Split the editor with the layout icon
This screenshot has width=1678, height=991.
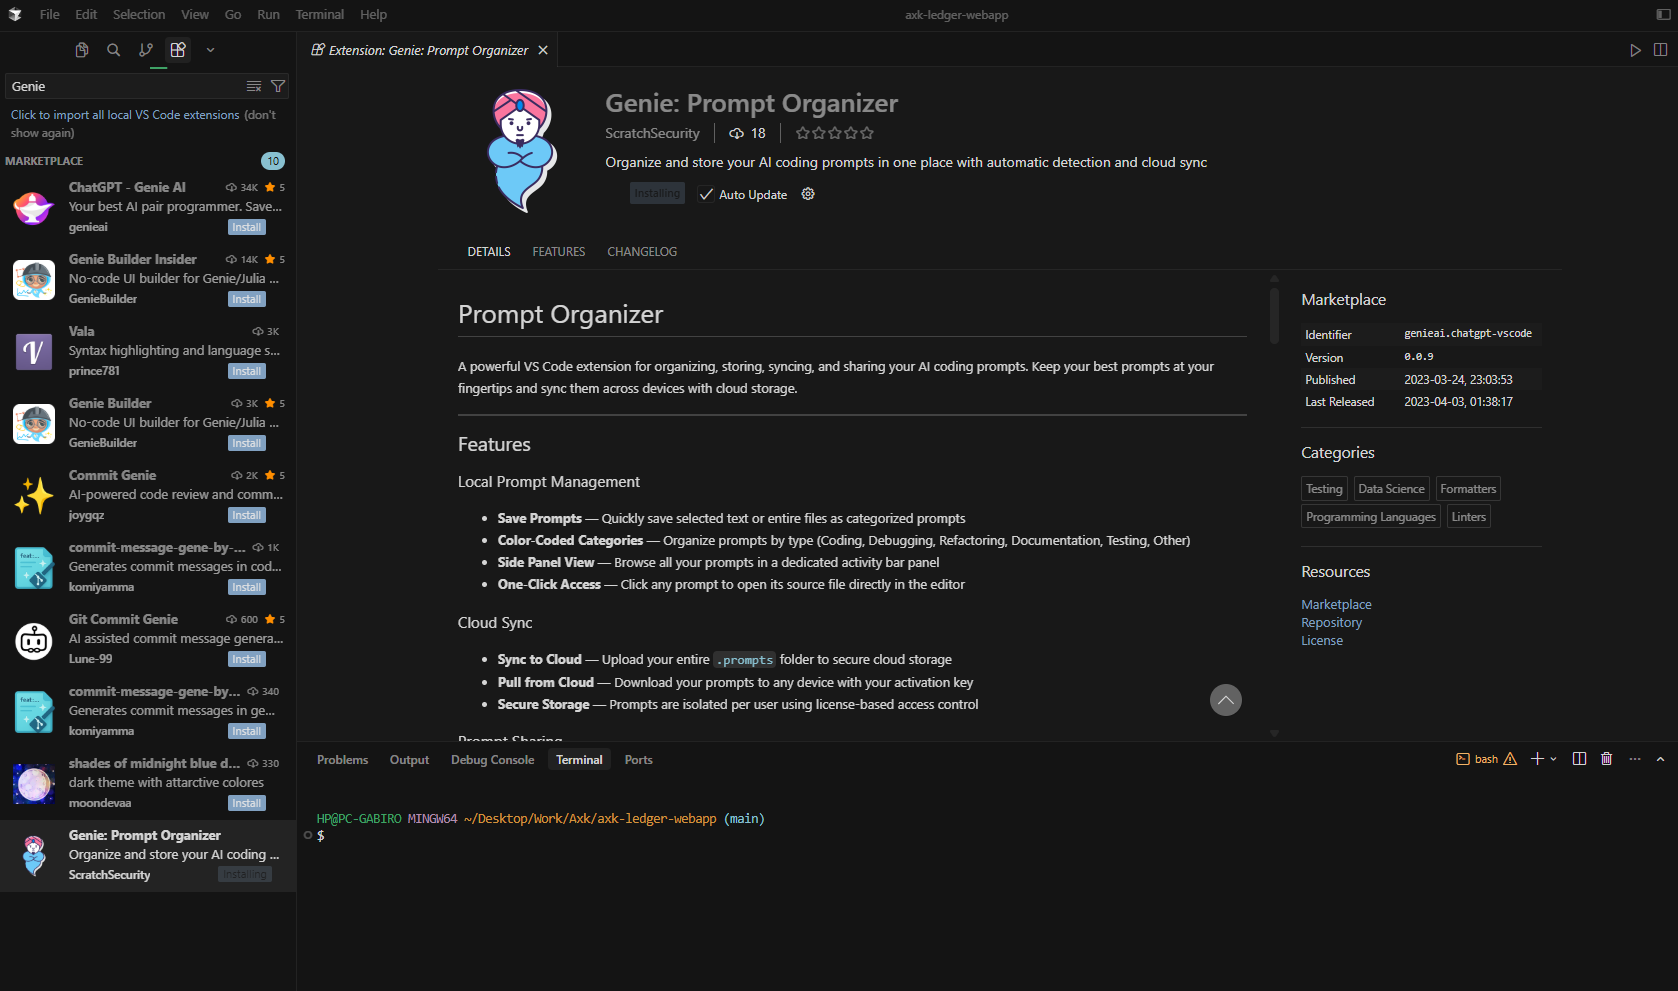click(1661, 49)
